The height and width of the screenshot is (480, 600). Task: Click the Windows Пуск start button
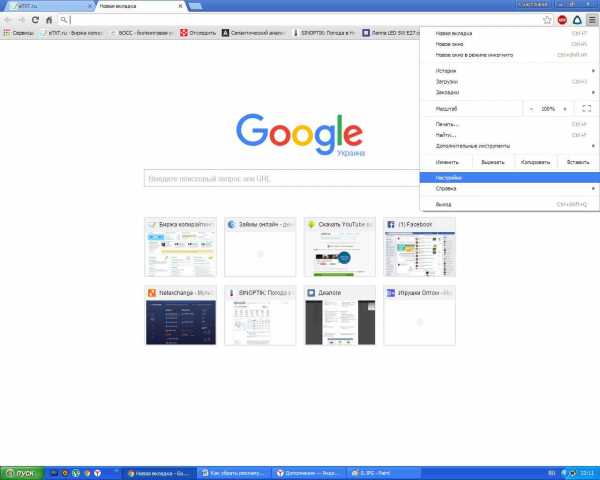22,473
